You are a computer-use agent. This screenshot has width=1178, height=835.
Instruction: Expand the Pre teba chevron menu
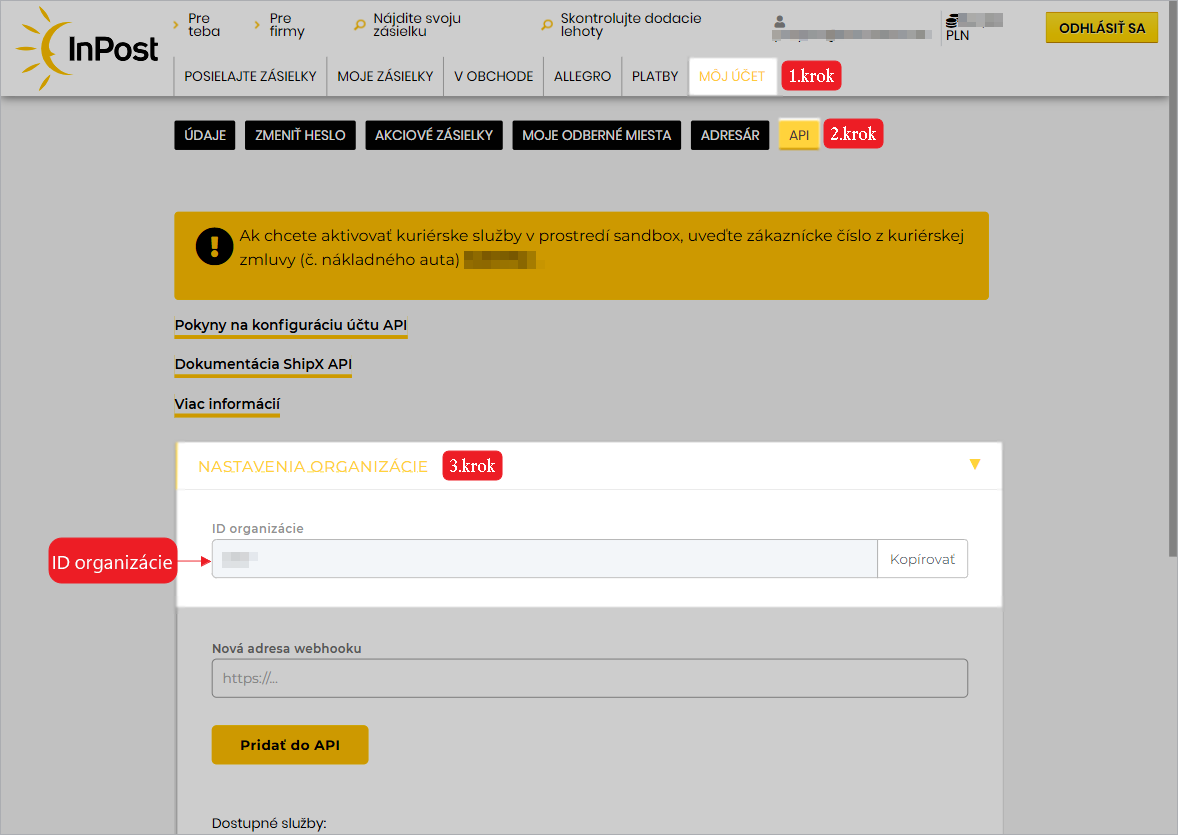coord(176,21)
